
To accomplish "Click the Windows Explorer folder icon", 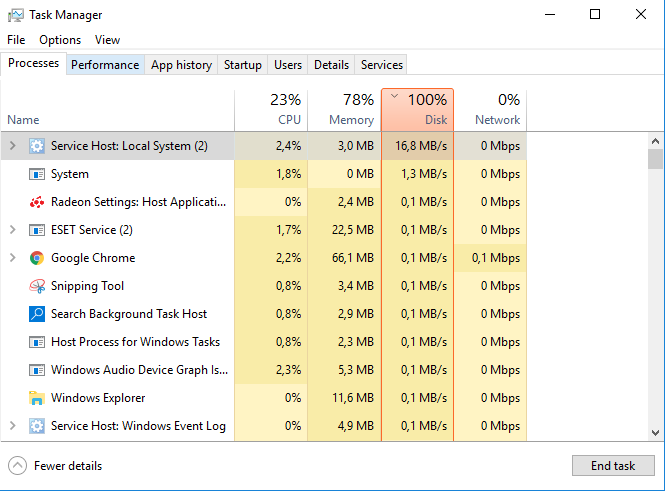I will pos(37,398).
